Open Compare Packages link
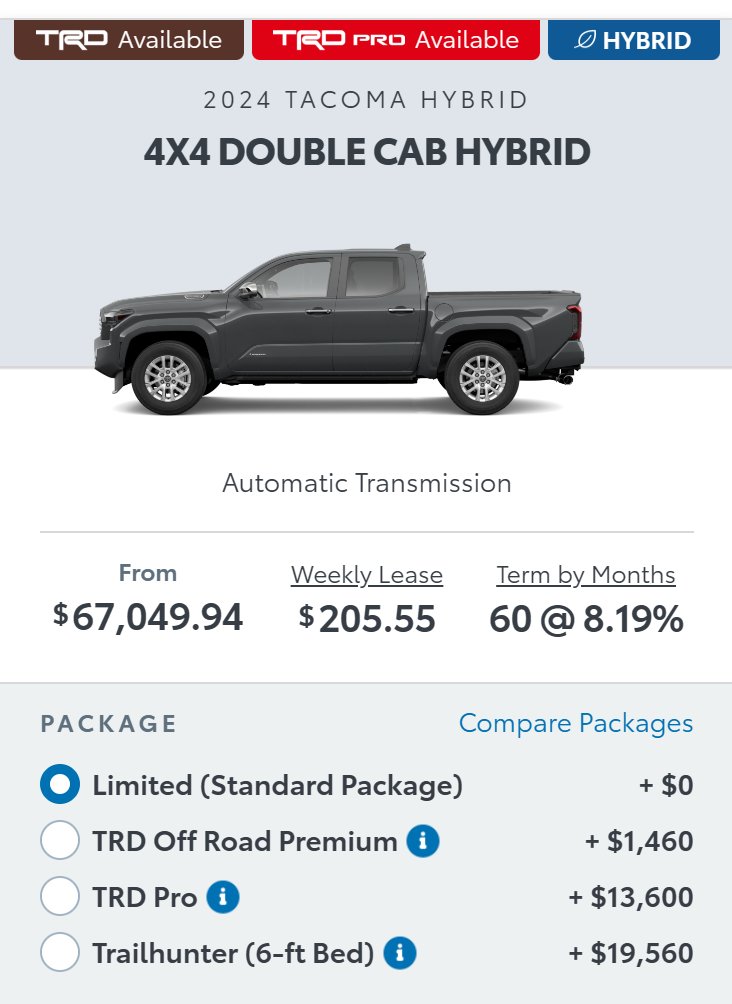This screenshot has height=1004, width=732. (x=576, y=724)
